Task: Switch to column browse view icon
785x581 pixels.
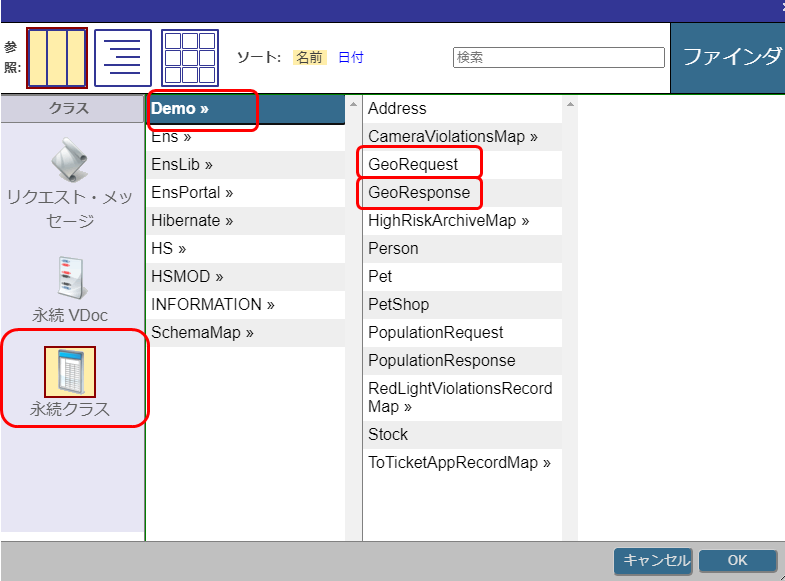Action: tap(56, 58)
